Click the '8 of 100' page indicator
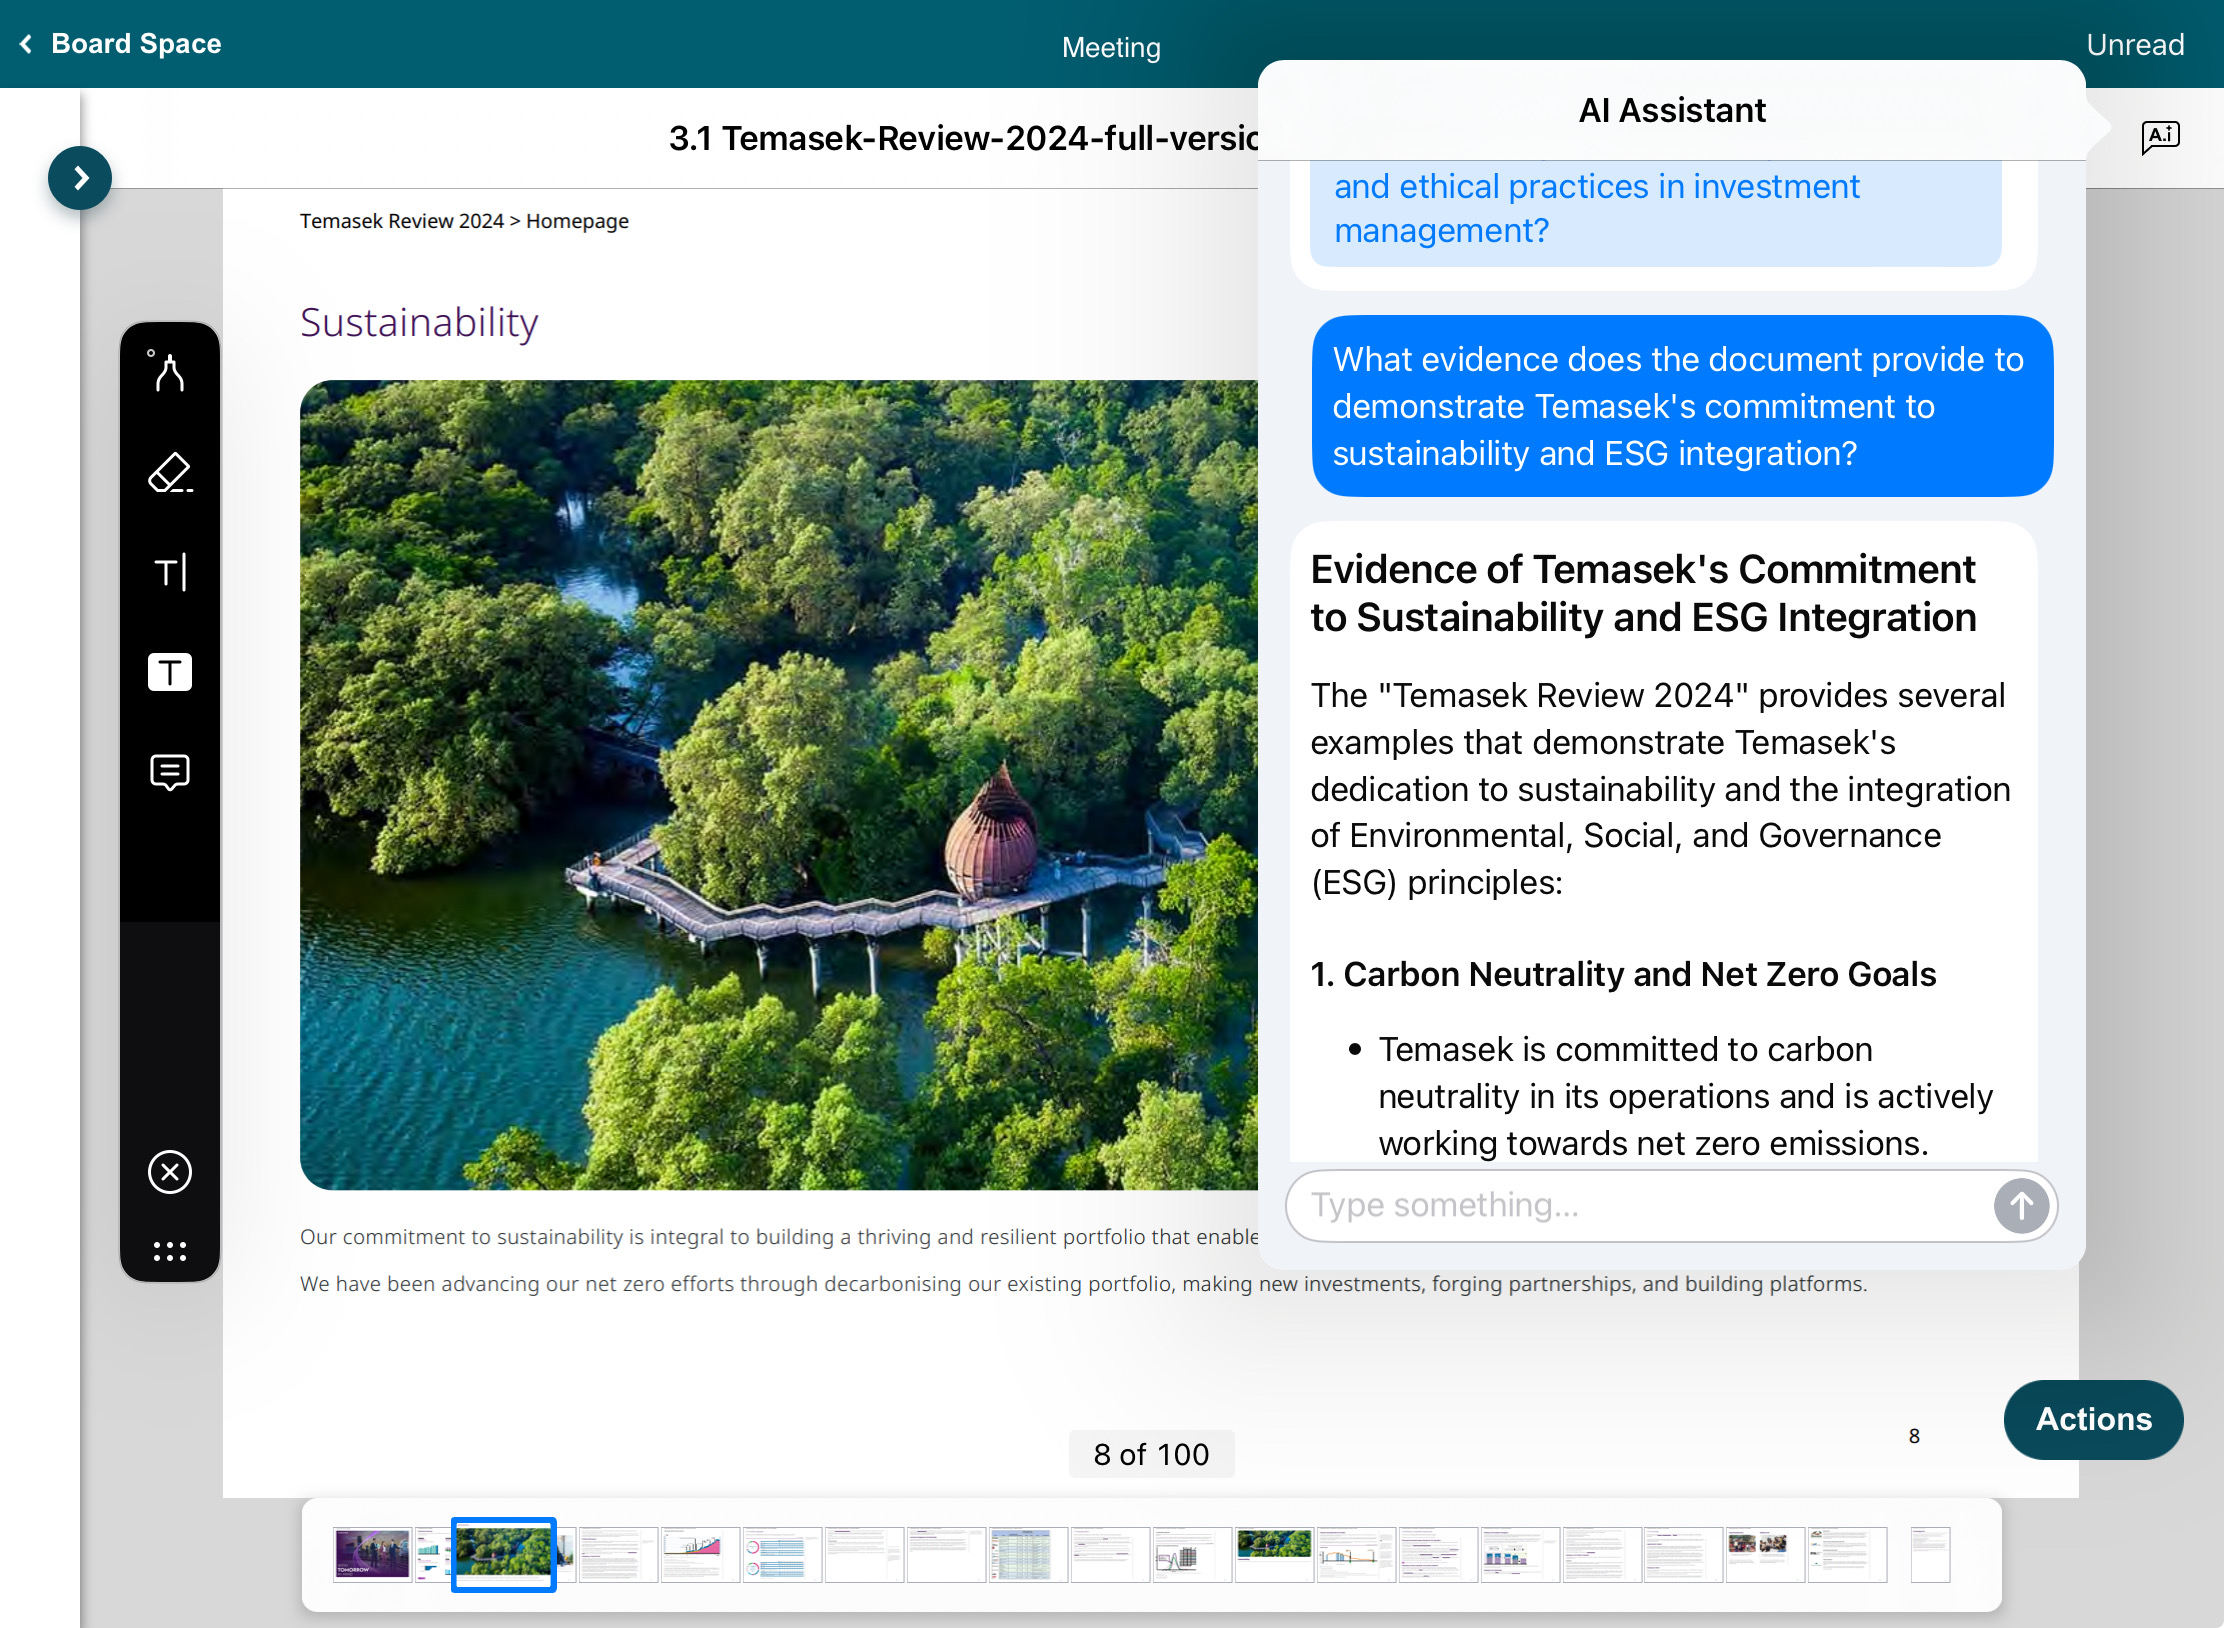Viewport: 2224px width, 1628px height. (1151, 1454)
